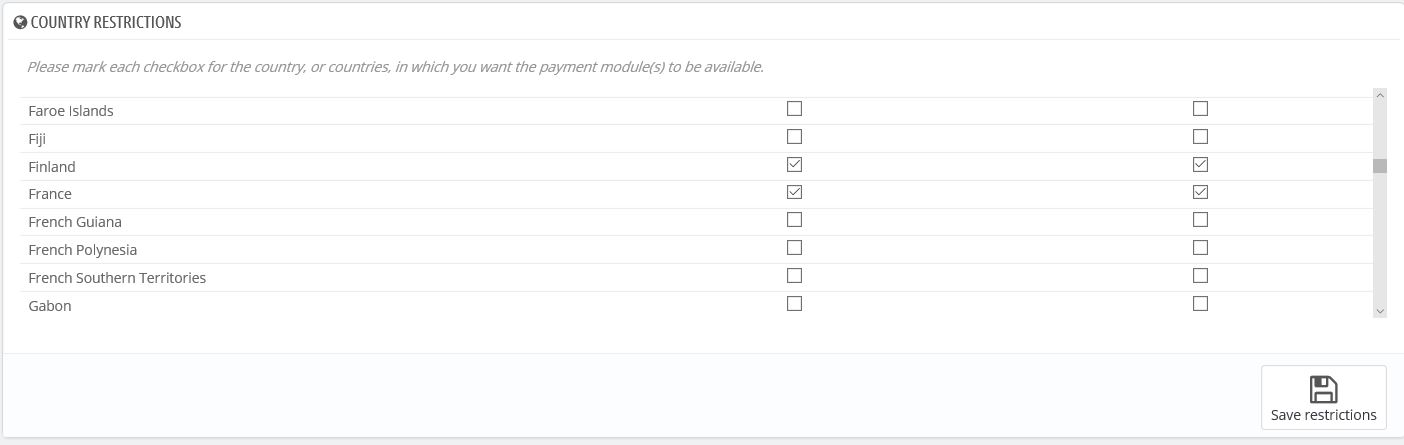
Task: Check the second Faroe Islands checkbox
Action: pos(1200,108)
